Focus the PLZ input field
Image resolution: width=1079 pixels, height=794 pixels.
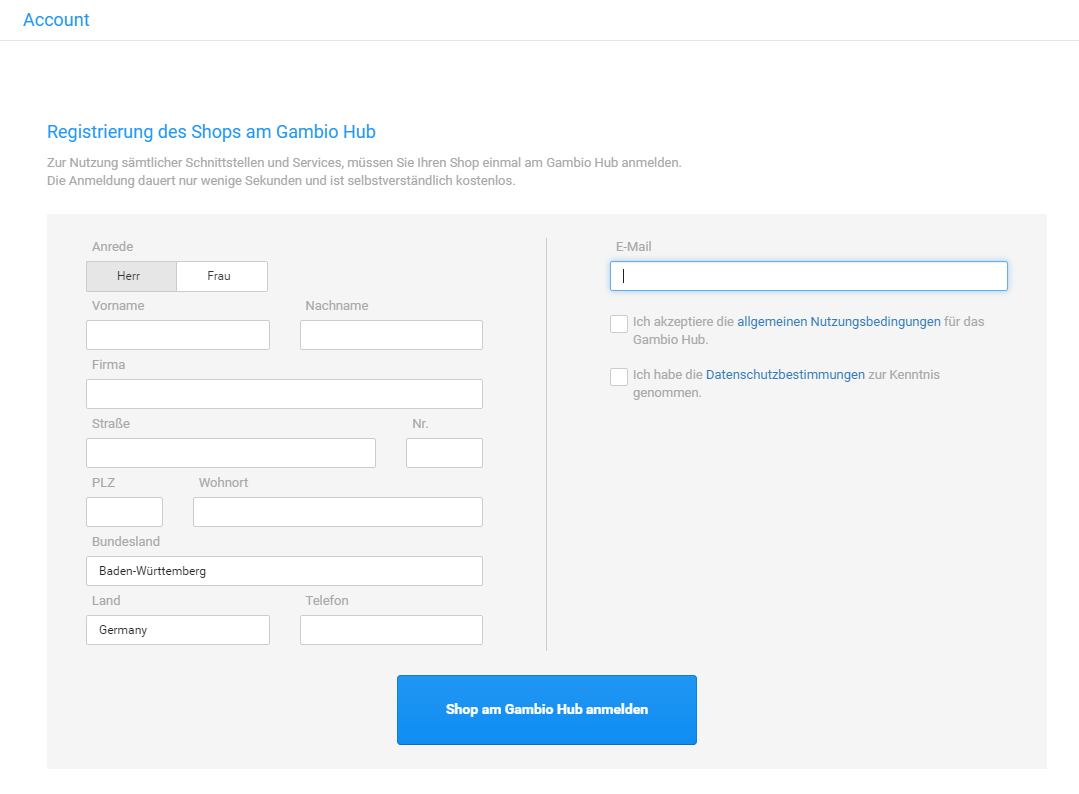click(124, 511)
